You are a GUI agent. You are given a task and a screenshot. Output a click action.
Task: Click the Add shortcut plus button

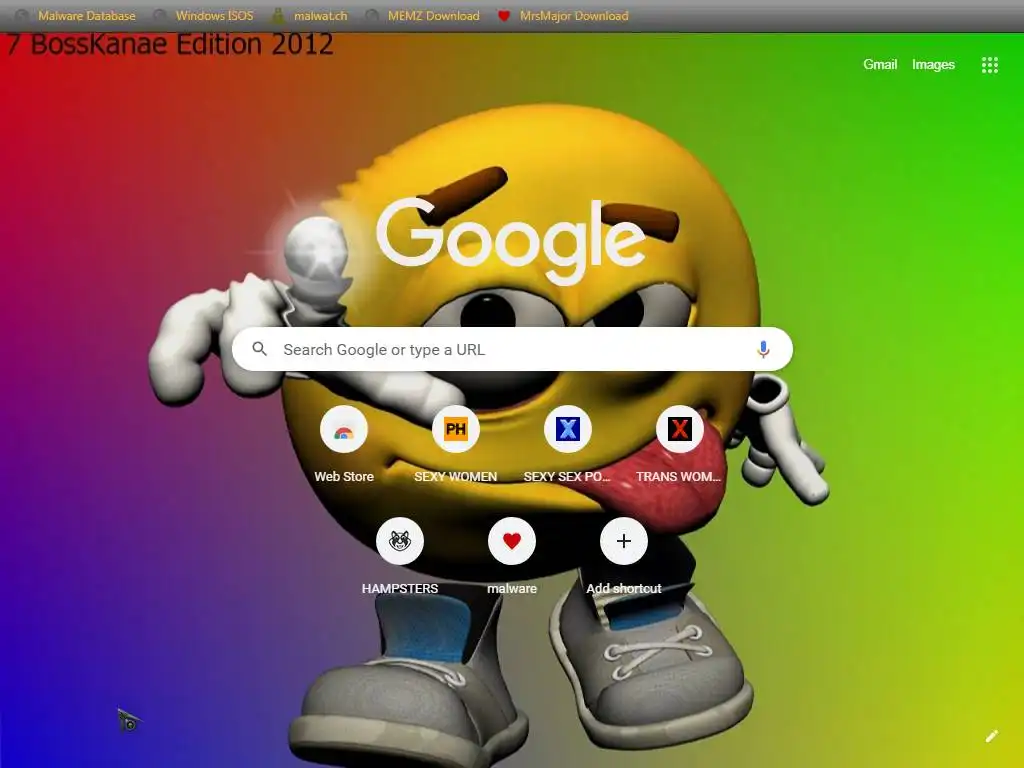[x=624, y=541]
